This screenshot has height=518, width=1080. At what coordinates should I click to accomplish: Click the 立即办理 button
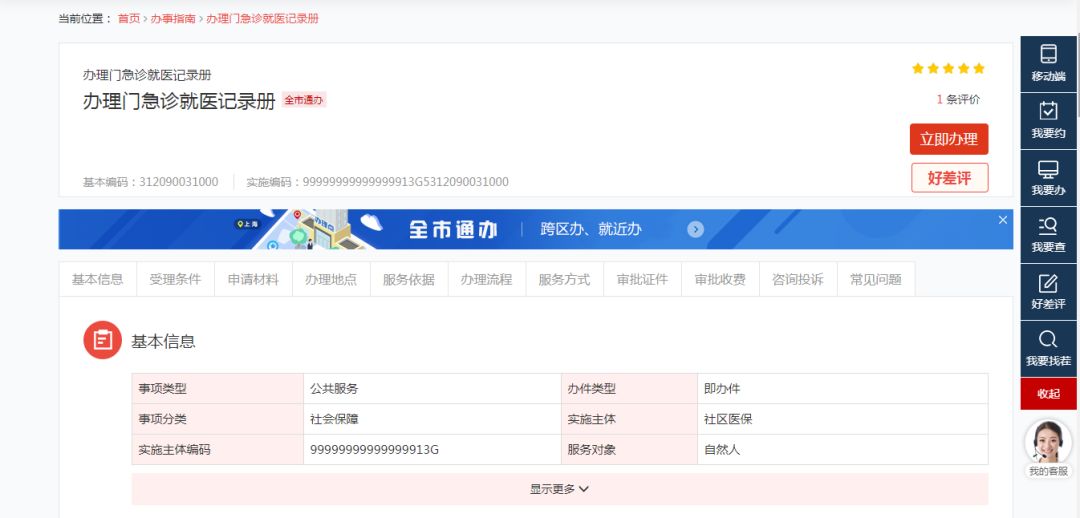click(x=949, y=139)
